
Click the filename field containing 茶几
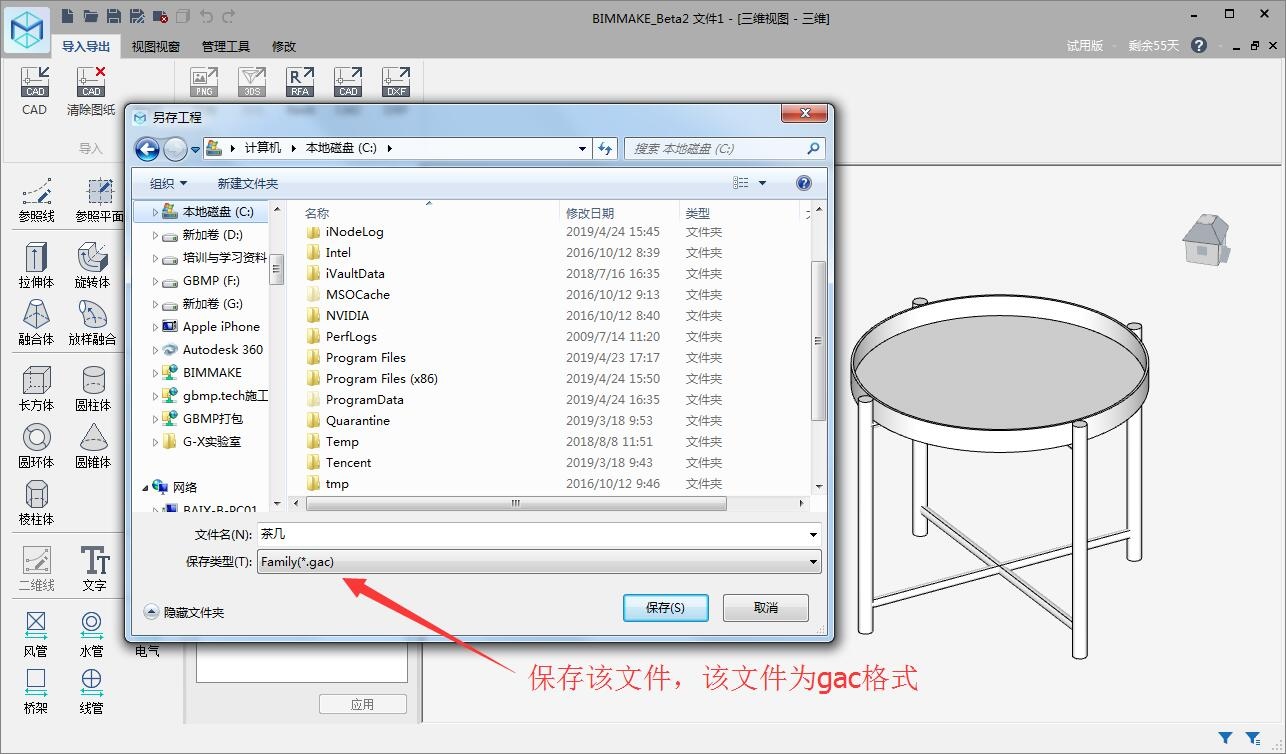[x=539, y=535]
